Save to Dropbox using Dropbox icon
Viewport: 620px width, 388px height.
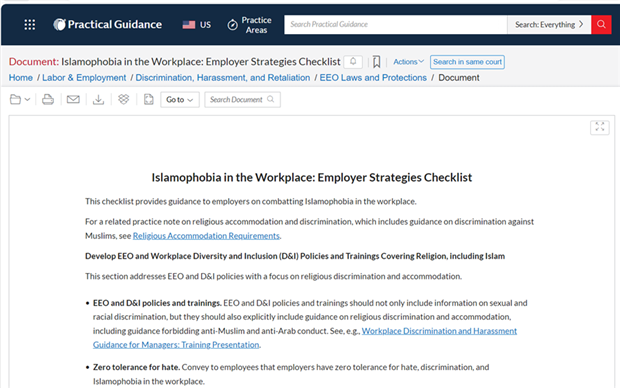pyautogui.click(x=124, y=99)
